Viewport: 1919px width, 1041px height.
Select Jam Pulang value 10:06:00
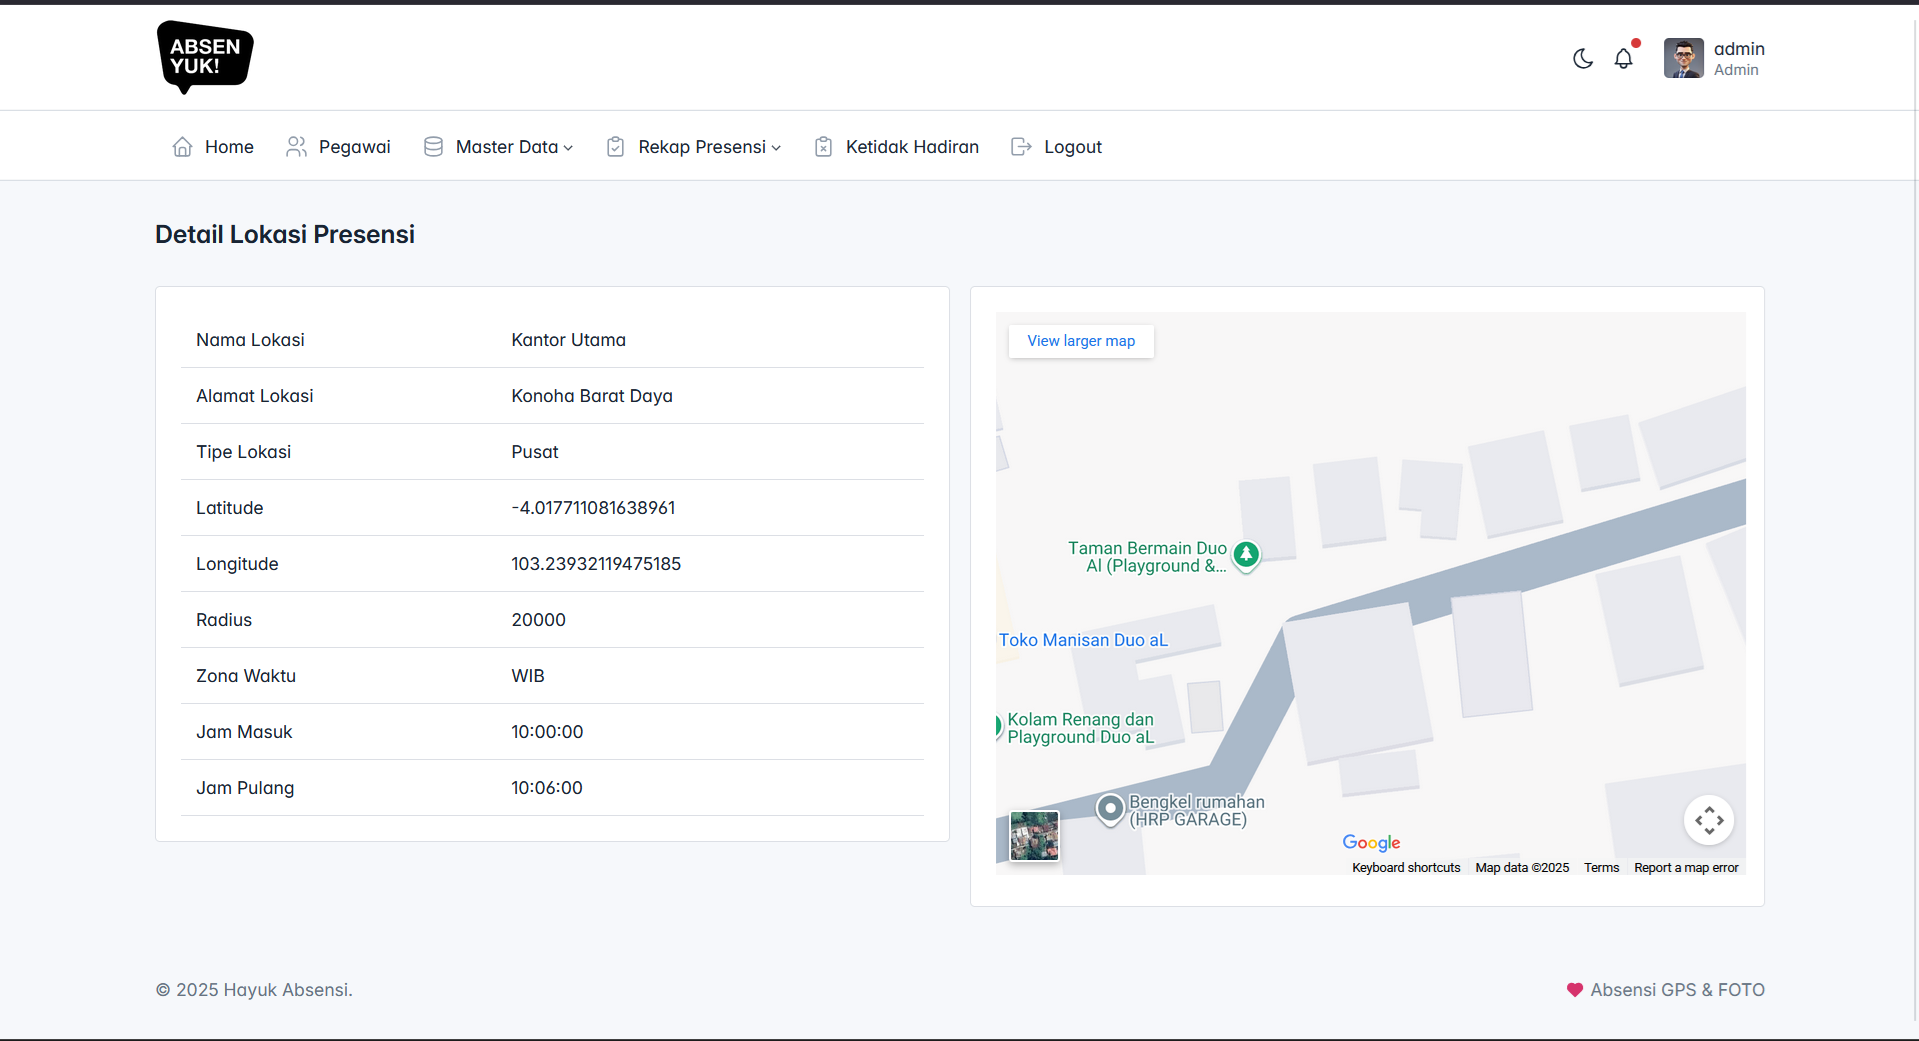click(547, 788)
